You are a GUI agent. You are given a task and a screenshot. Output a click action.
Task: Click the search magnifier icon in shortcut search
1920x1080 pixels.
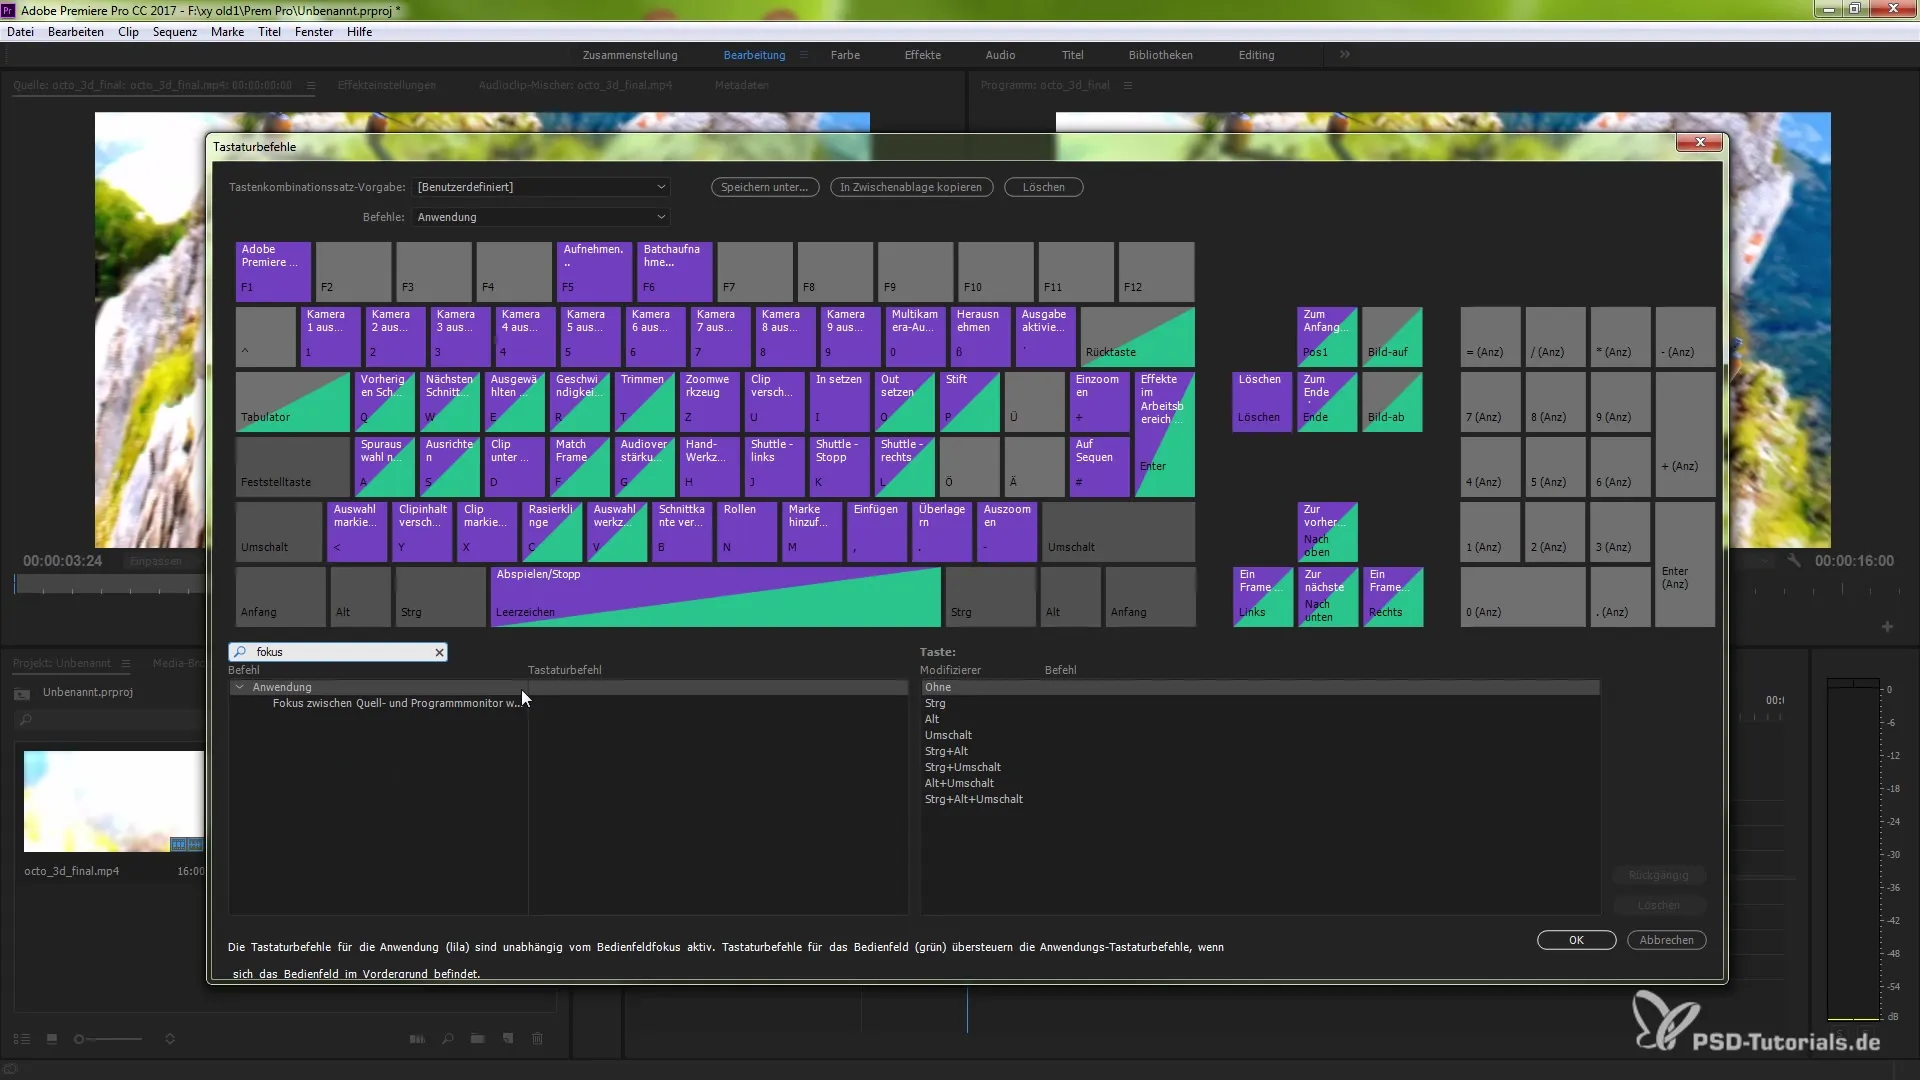pyautogui.click(x=240, y=652)
